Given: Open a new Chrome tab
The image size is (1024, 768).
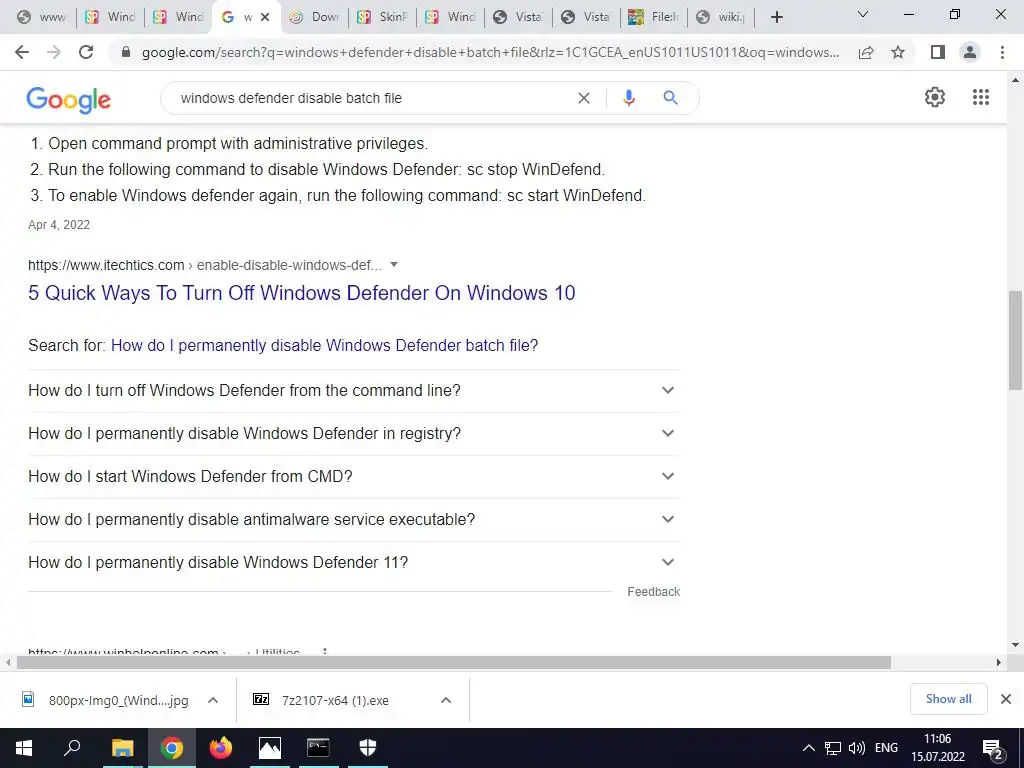Looking at the screenshot, I should [776, 17].
